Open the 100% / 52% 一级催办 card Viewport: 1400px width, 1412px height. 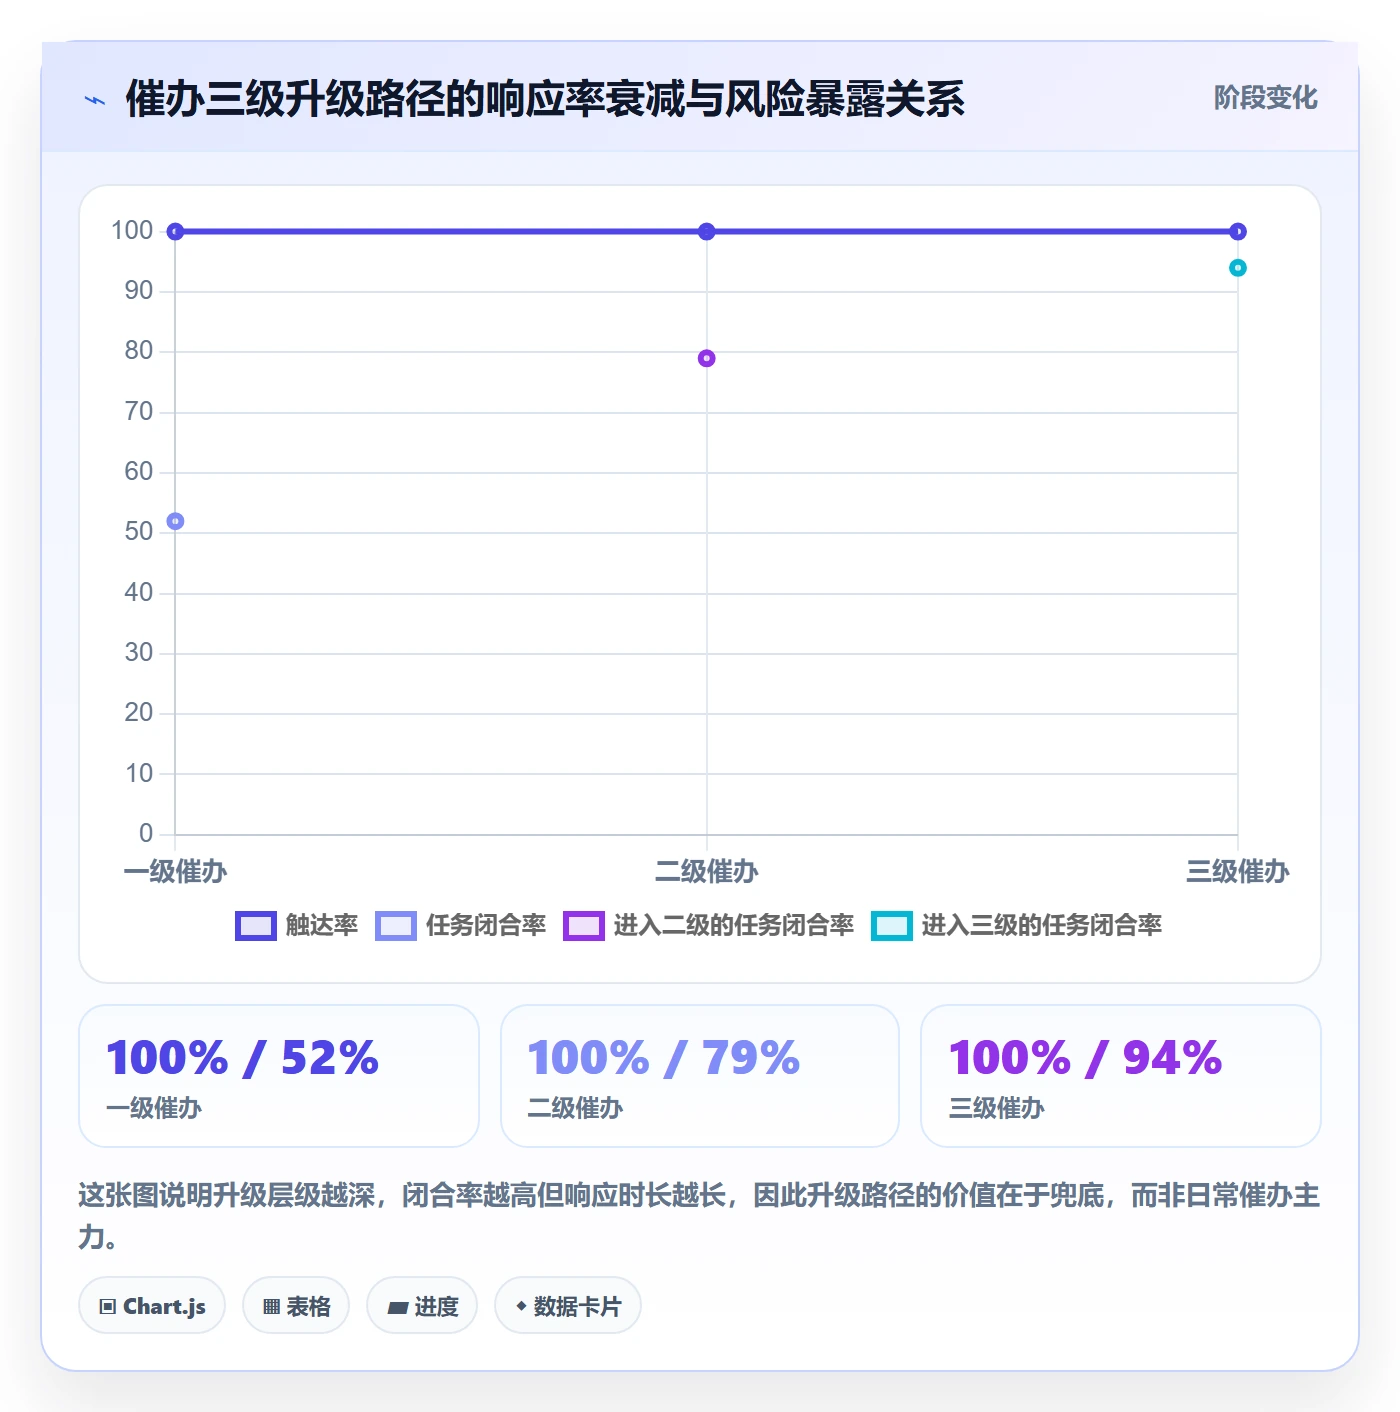coord(279,1076)
